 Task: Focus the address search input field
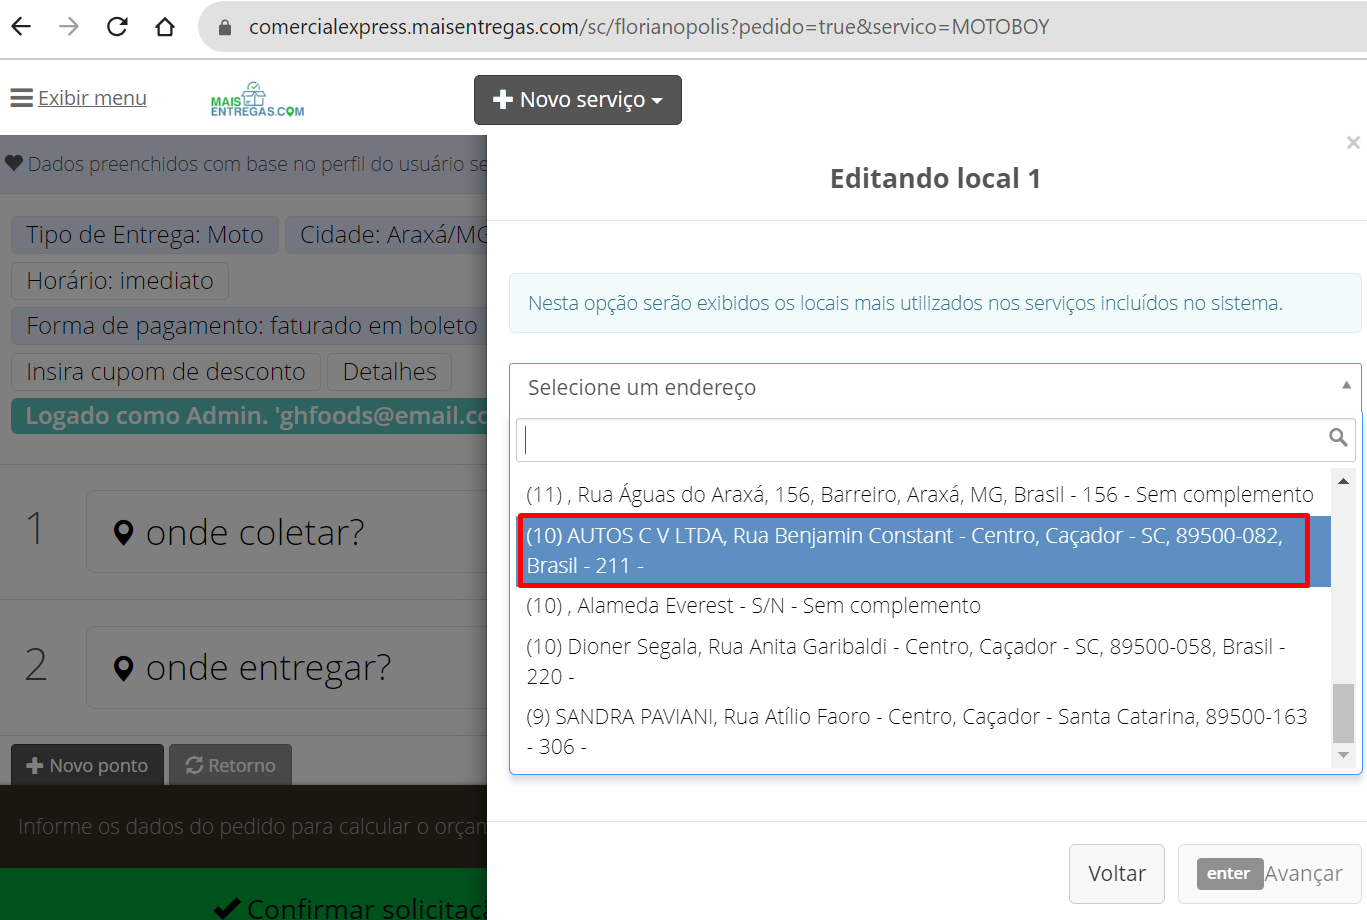[x=935, y=439]
